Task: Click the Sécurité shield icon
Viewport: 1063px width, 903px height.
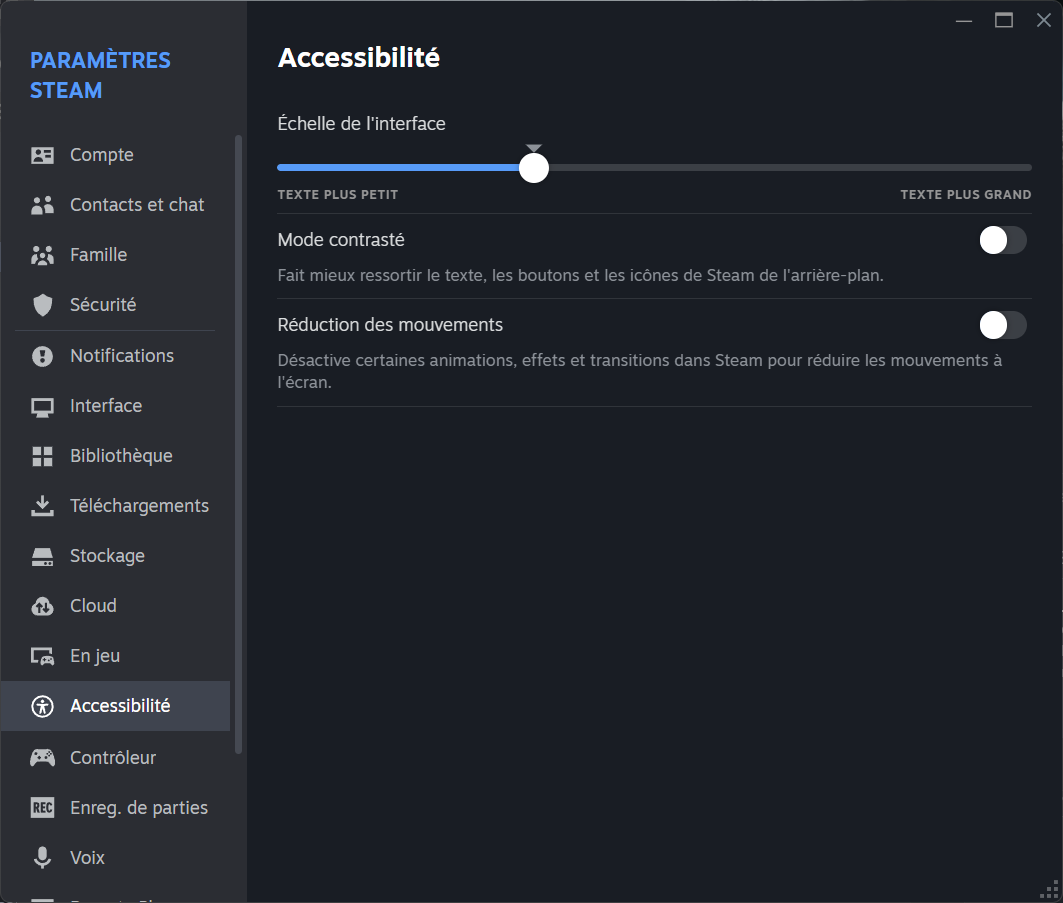Action: coord(42,305)
